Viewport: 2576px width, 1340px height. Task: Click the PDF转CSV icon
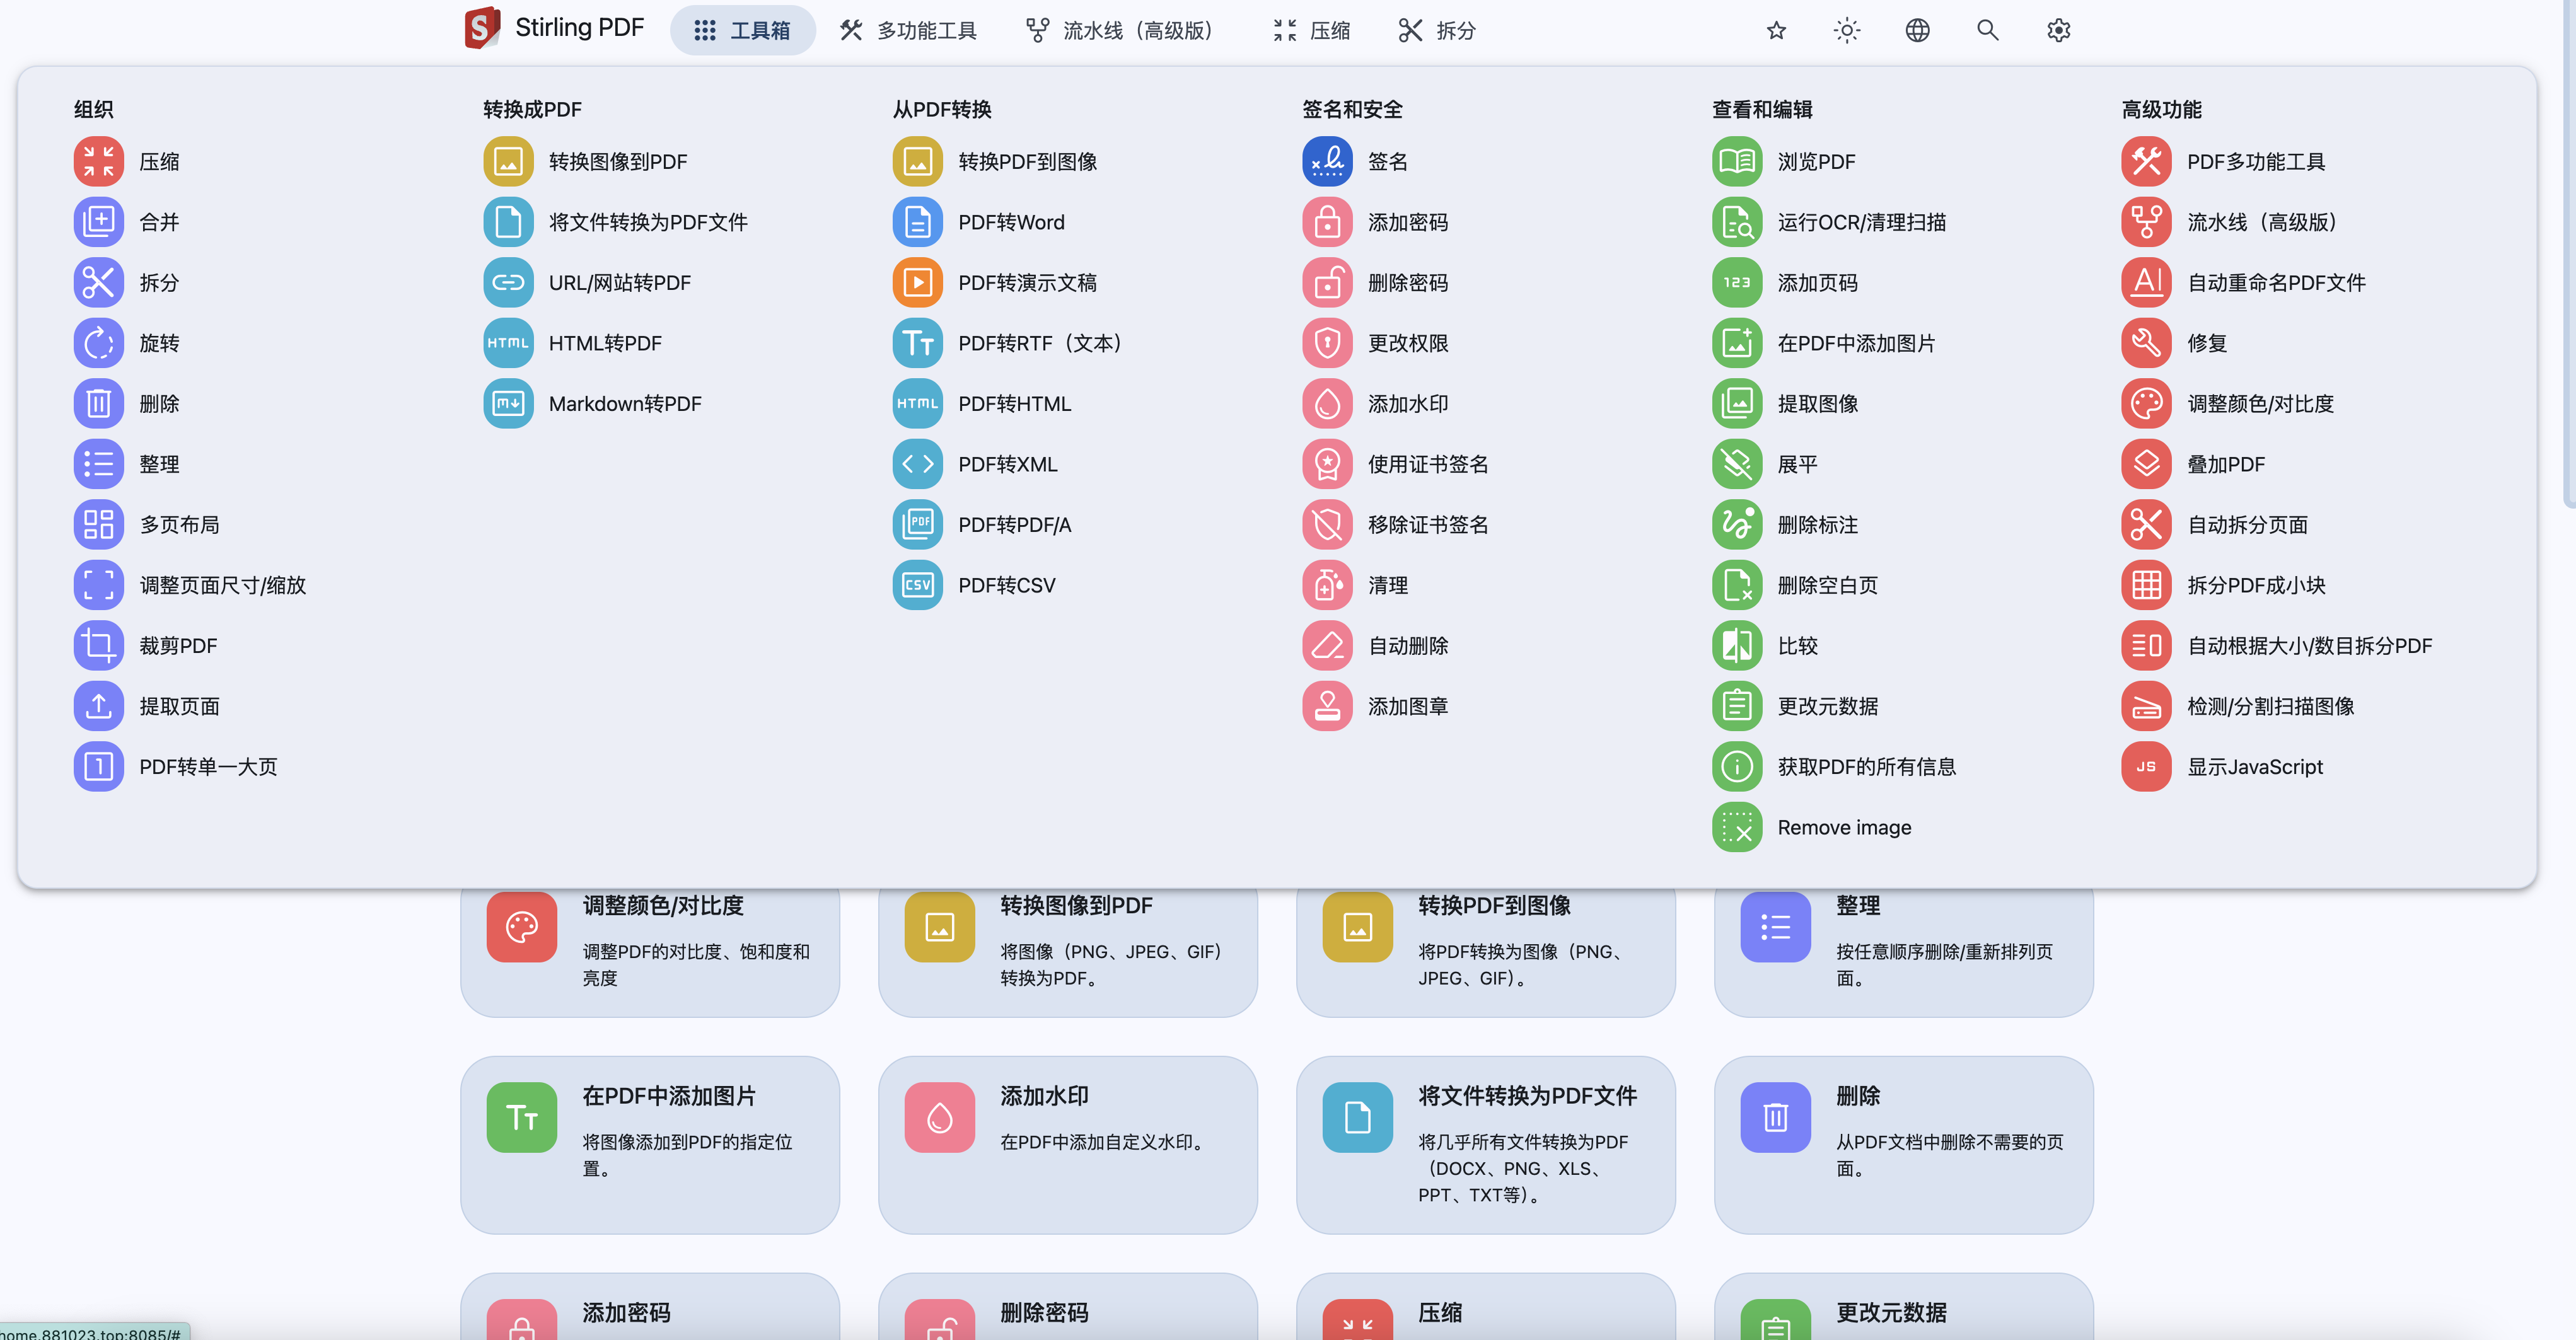[917, 585]
